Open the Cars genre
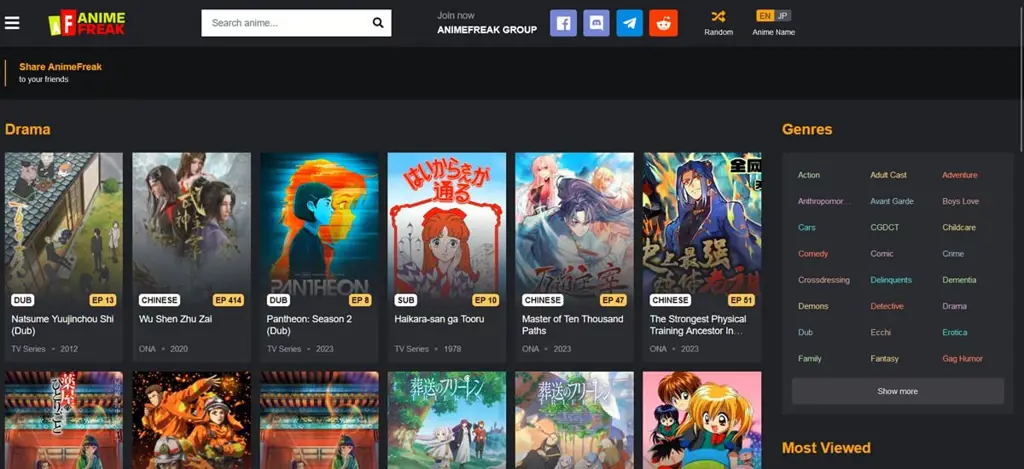 pyautogui.click(x=807, y=227)
